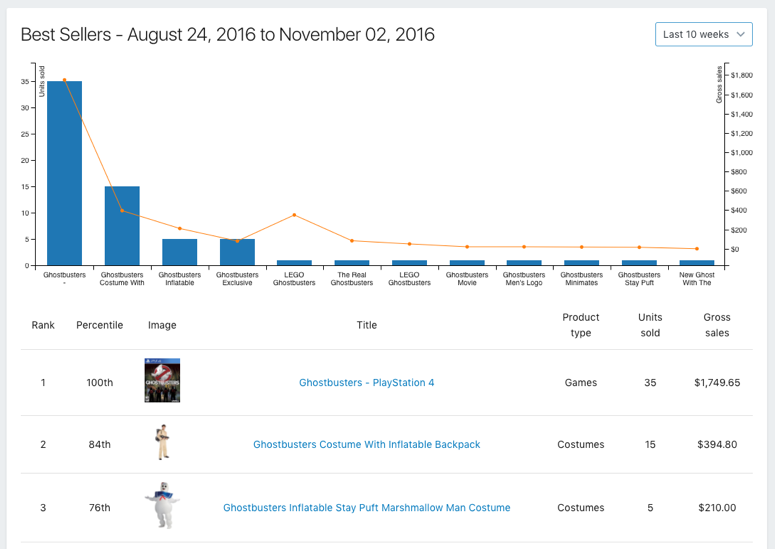
Task: Click the Rank column header
Action: pos(43,325)
